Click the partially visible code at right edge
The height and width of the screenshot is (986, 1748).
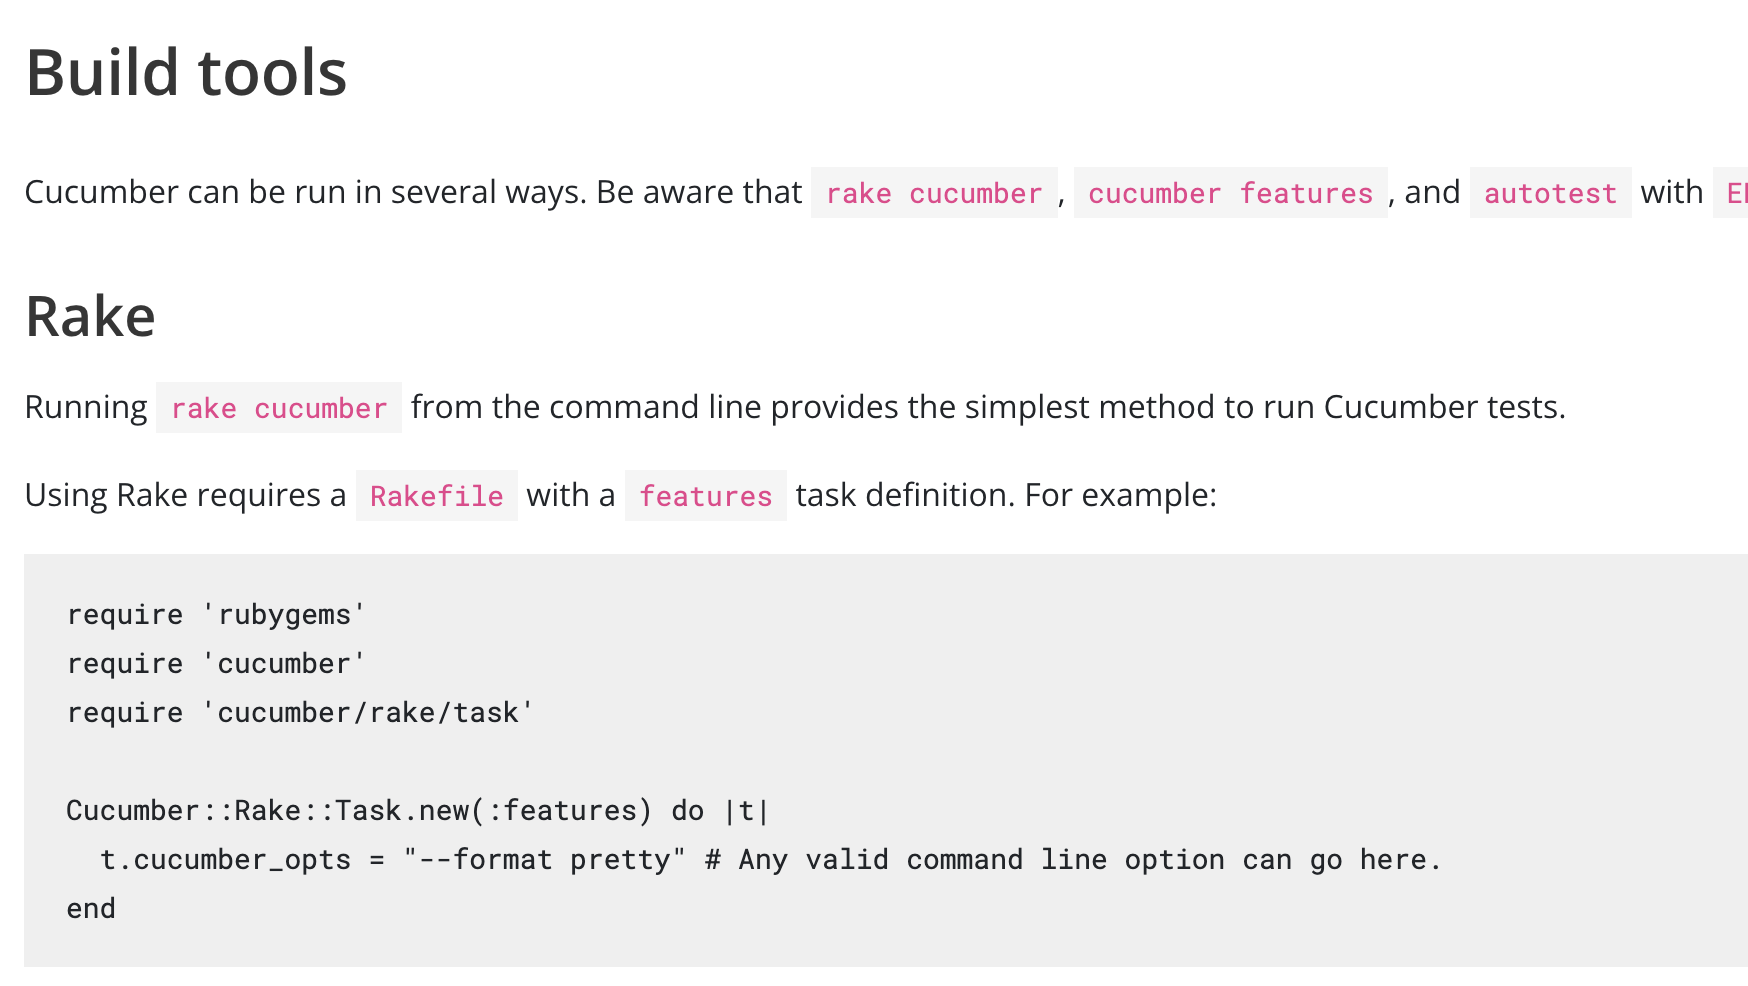(1732, 193)
